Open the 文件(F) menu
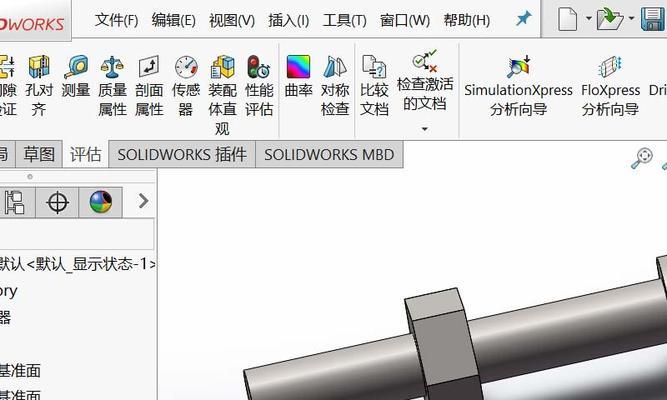The image size is (667, 400). tap(116, 20)
